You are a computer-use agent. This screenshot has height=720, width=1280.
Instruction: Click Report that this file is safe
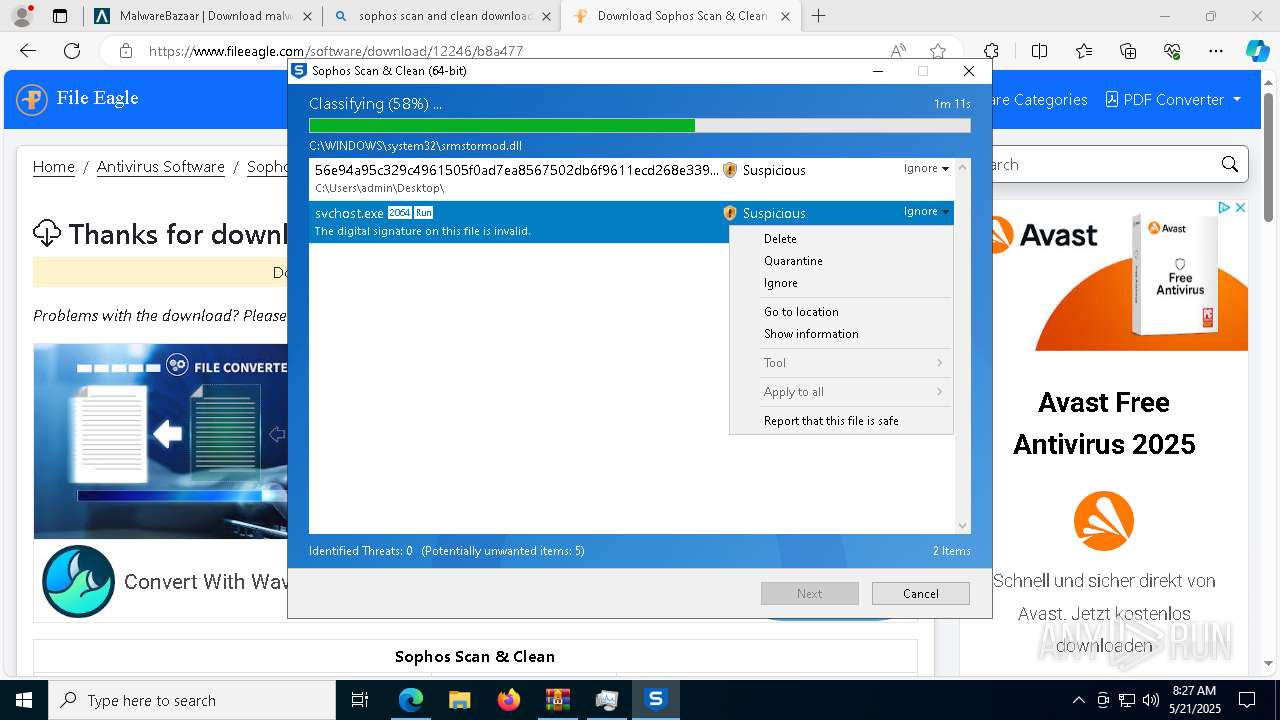(x=831, y=421)
